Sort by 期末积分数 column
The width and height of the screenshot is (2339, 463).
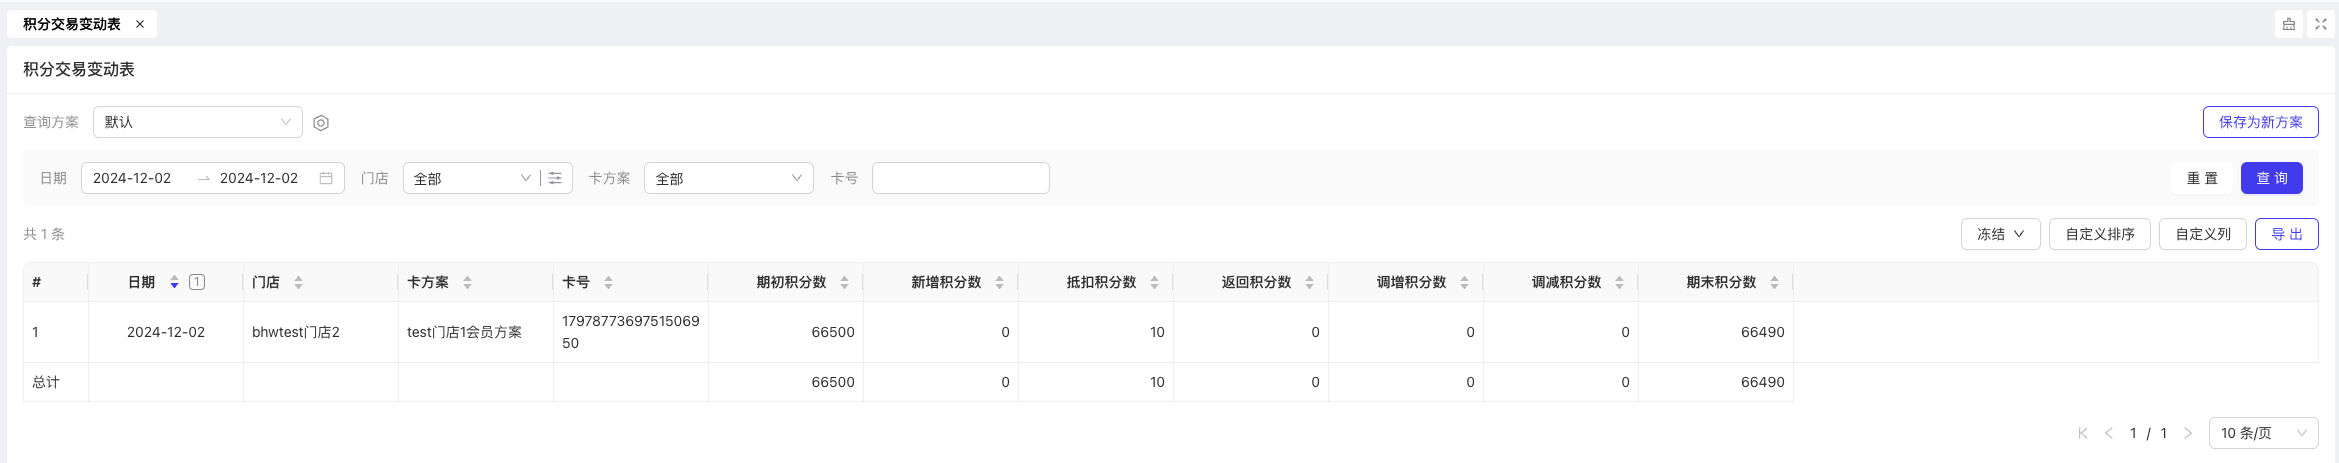(1774, 282)
